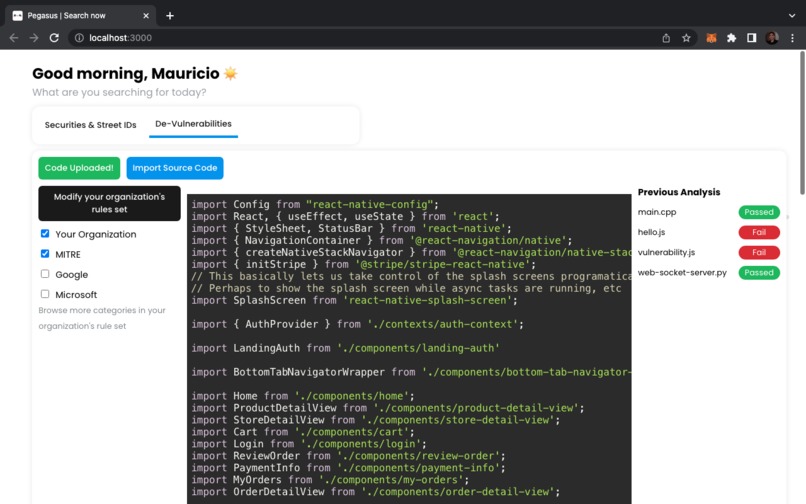Screen dimensions: 806x504
Task: Click the import LandingAuth code line
Action: [x=345, y=348]
